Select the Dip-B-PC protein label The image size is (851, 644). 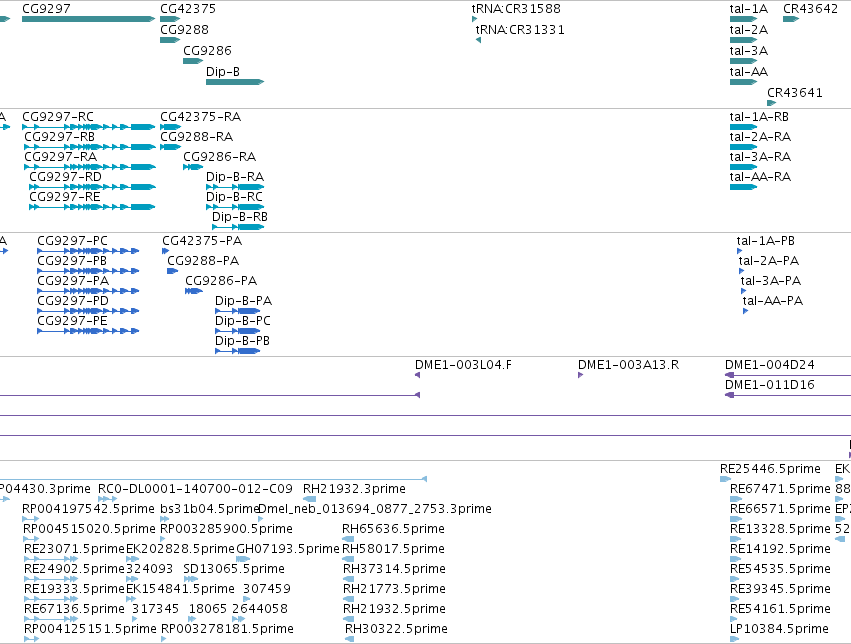tap(243, 321)
